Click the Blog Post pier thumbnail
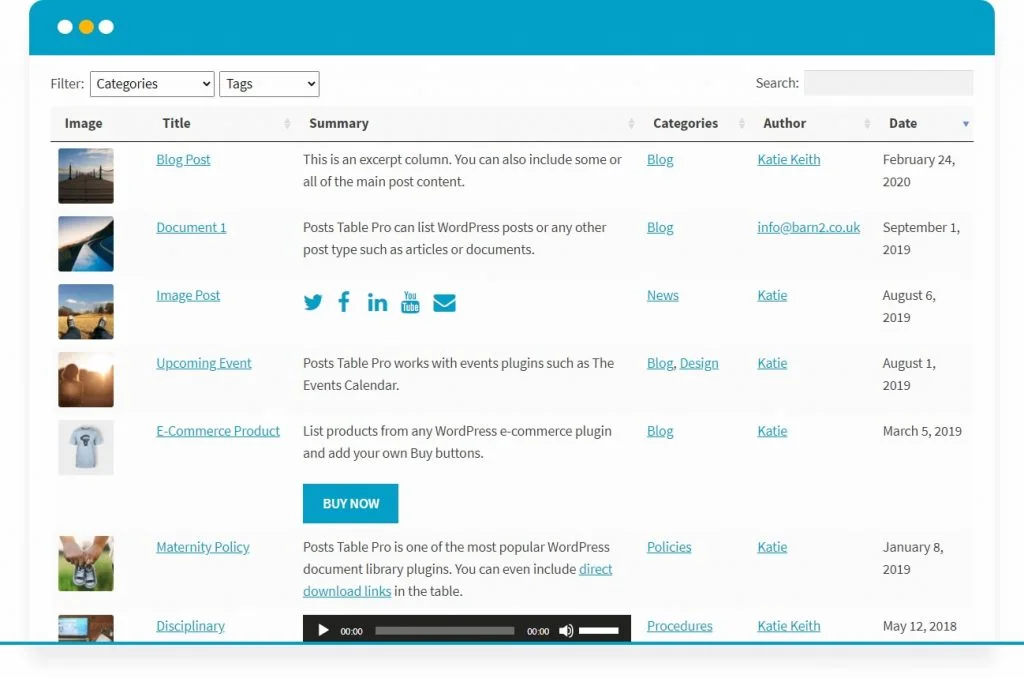 pos(86,176)
